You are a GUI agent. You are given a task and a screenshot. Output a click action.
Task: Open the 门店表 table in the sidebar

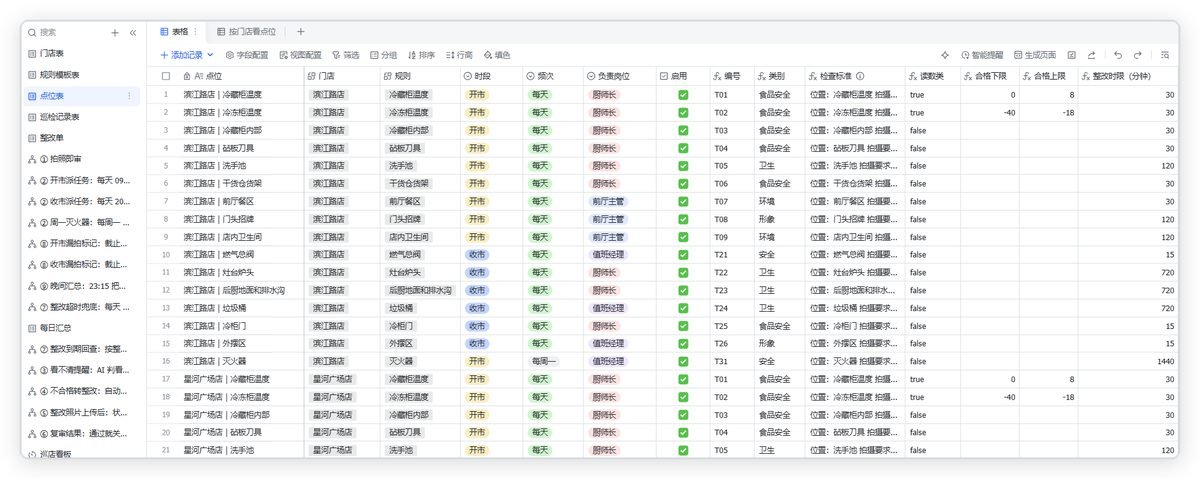coord(80,54)
